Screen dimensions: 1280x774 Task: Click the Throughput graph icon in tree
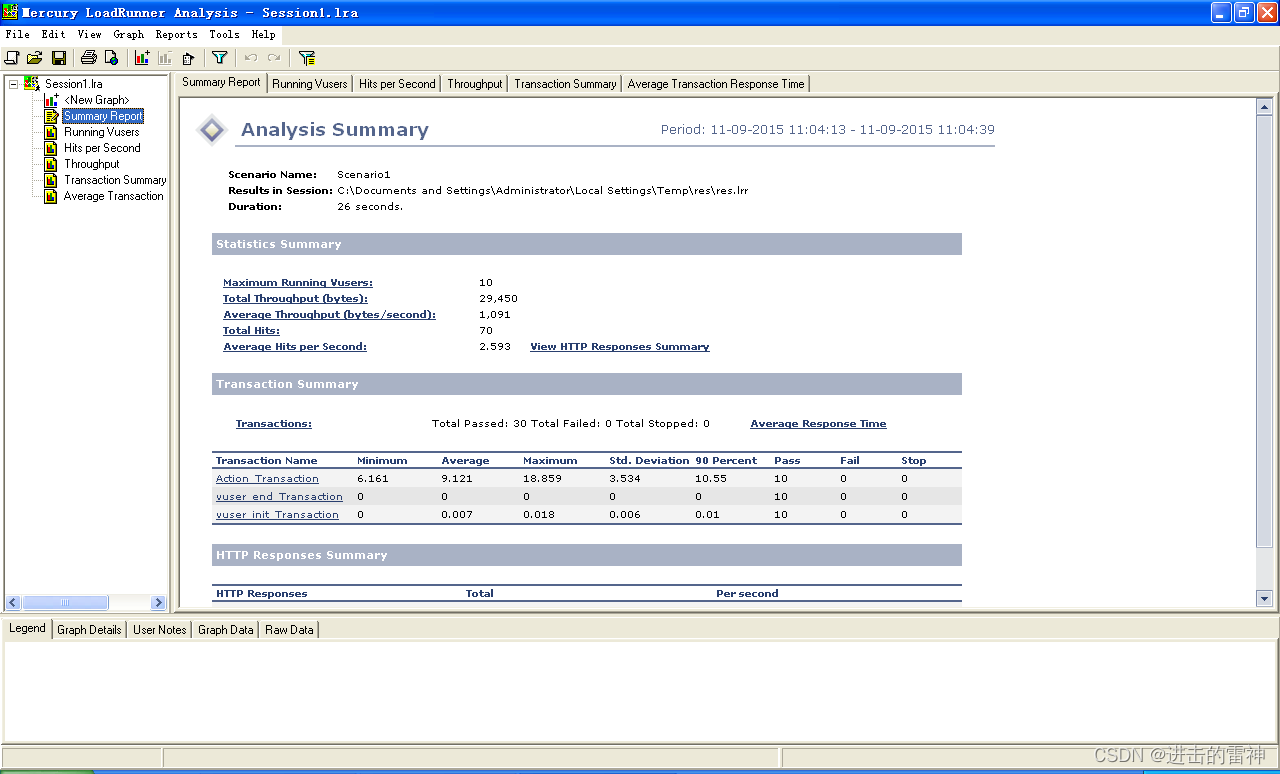(x=51, y=164)
